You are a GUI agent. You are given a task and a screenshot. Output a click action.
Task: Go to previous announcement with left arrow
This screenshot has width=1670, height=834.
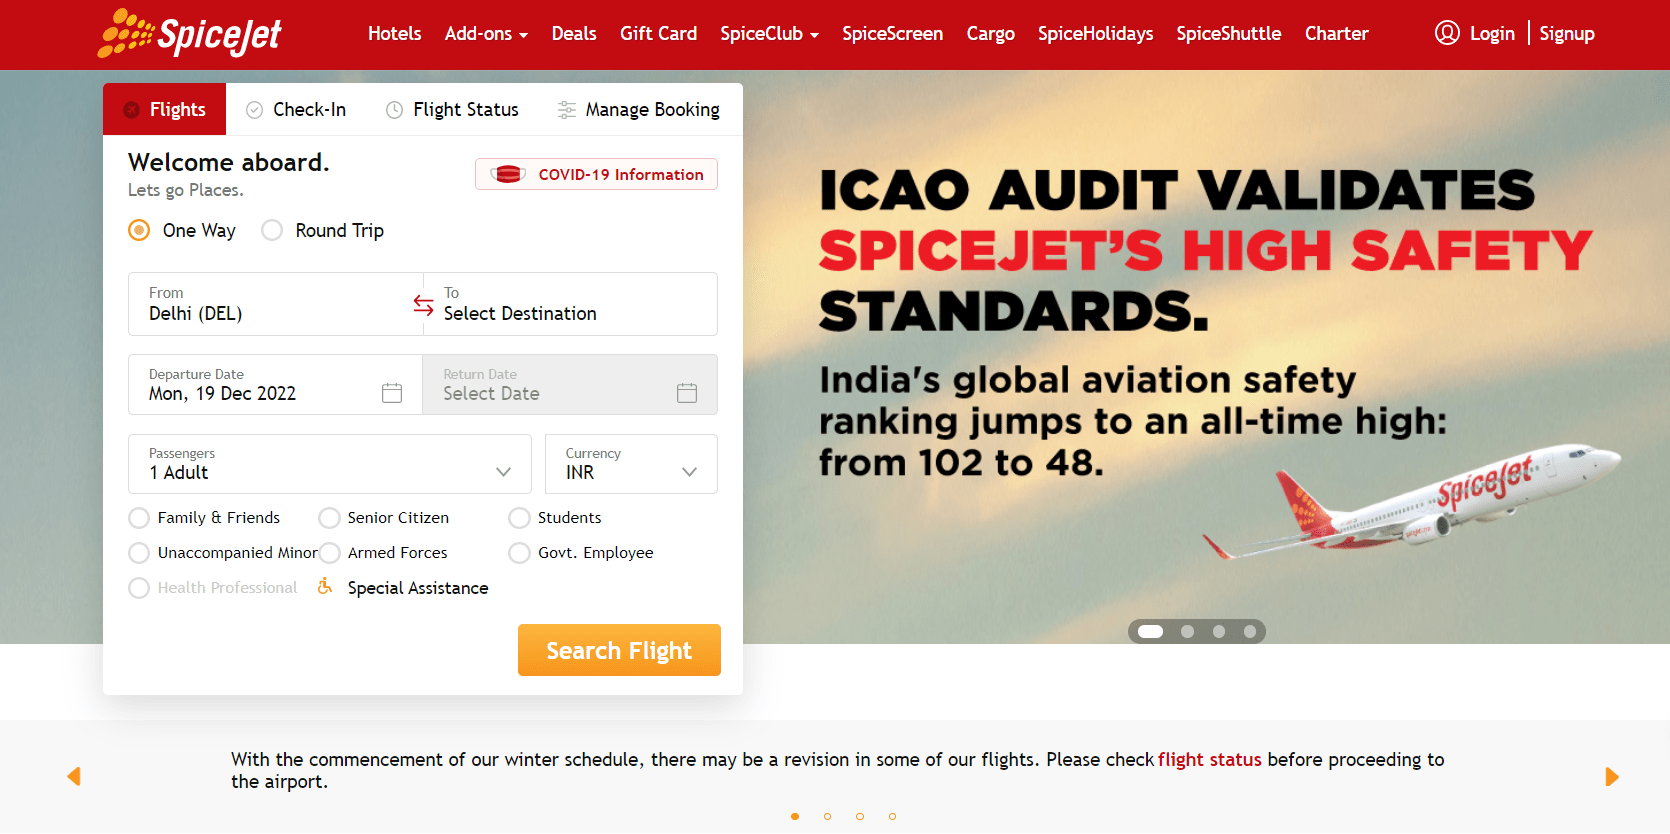click(x=73, y=777)
